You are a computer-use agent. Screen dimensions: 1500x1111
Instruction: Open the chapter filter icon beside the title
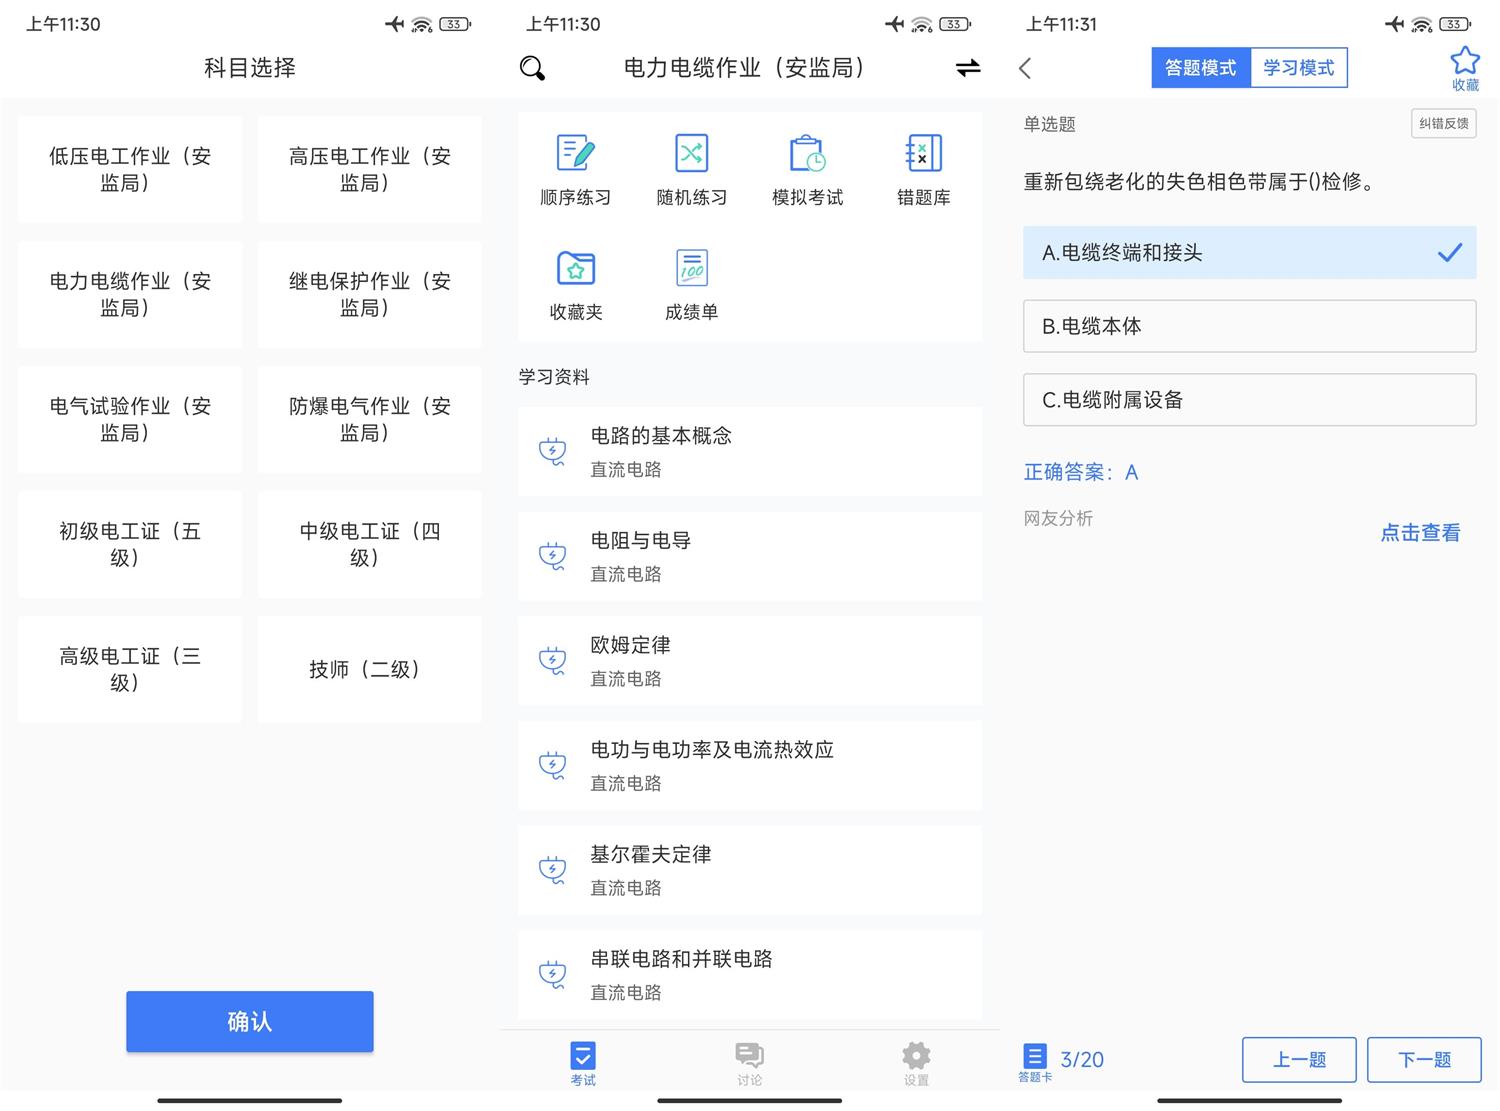coord(966,67)
